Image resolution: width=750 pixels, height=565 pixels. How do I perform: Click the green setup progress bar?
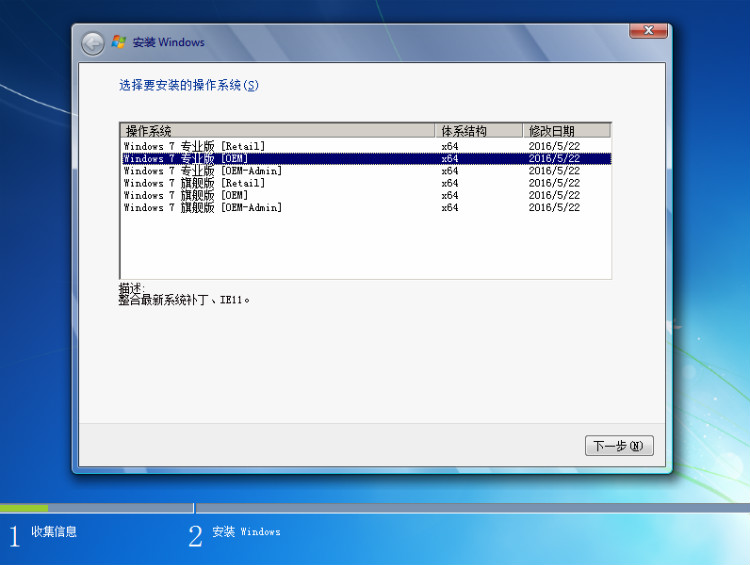coord(24,508)
